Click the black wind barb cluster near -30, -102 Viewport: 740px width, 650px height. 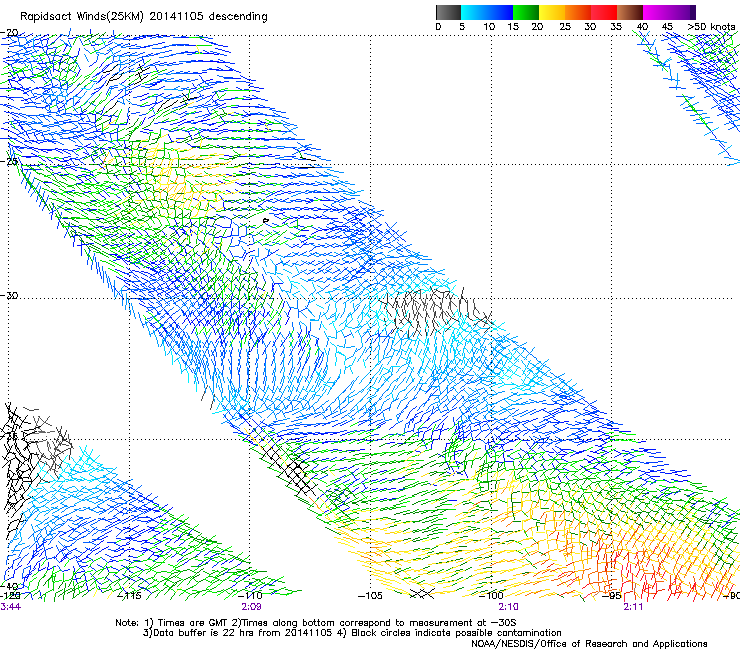434,312
